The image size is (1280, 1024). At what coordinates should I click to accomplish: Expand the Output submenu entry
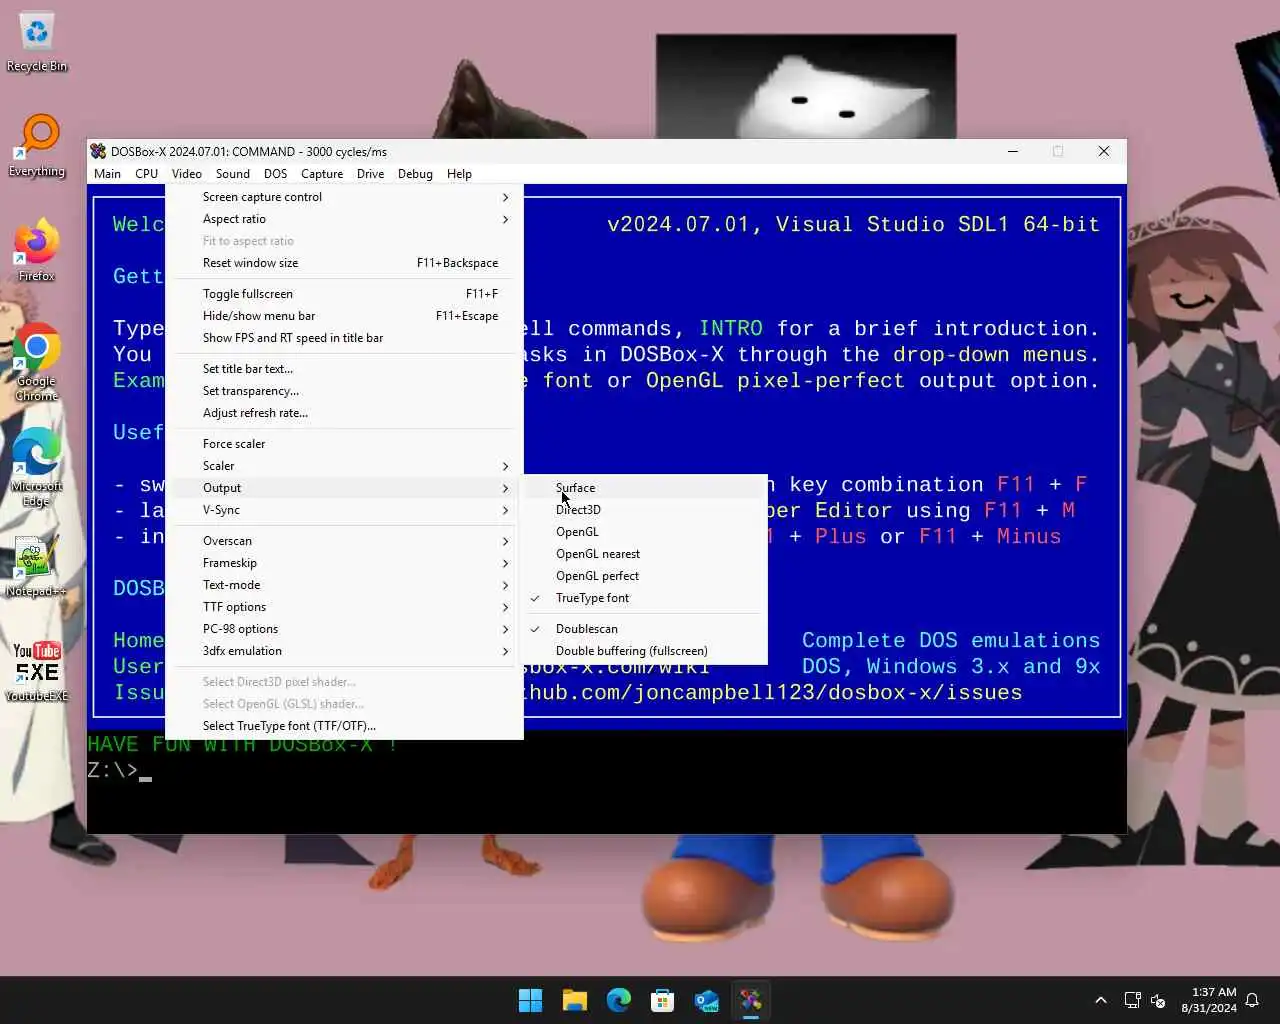(344, 488)
